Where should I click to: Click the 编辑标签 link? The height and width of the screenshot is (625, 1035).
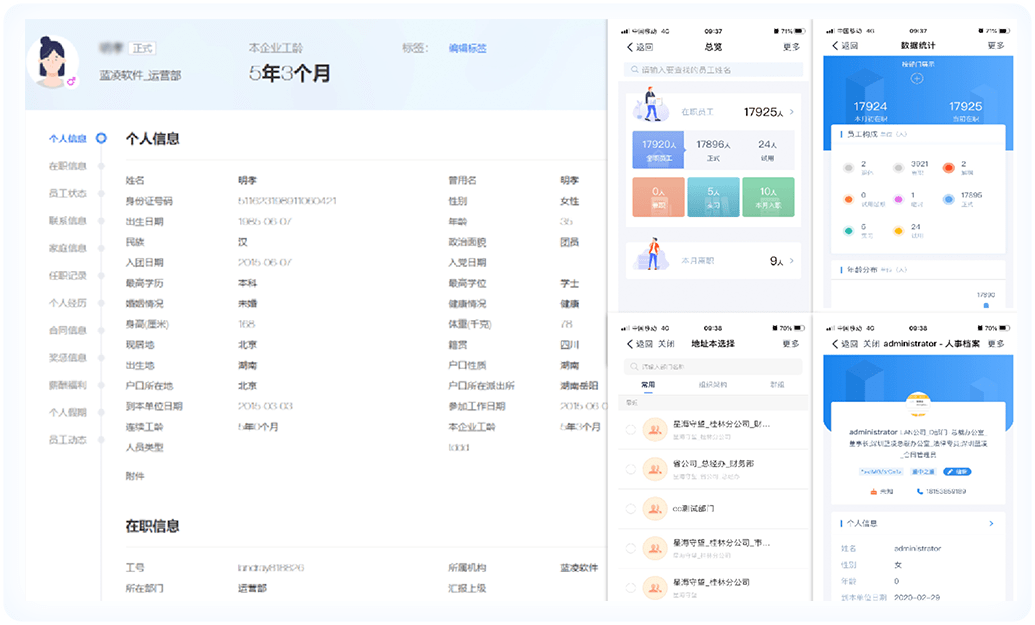467,47
